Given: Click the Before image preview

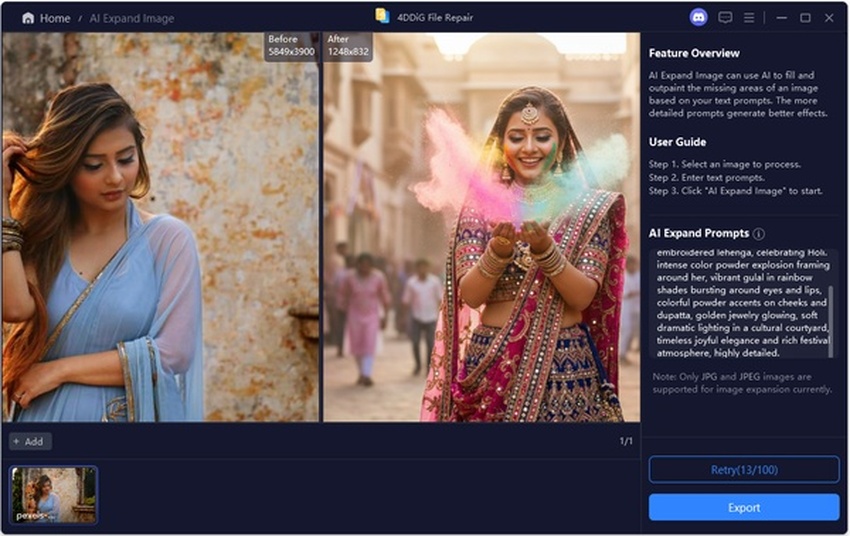Looking at the screenshot, I should tap(160, 228).
